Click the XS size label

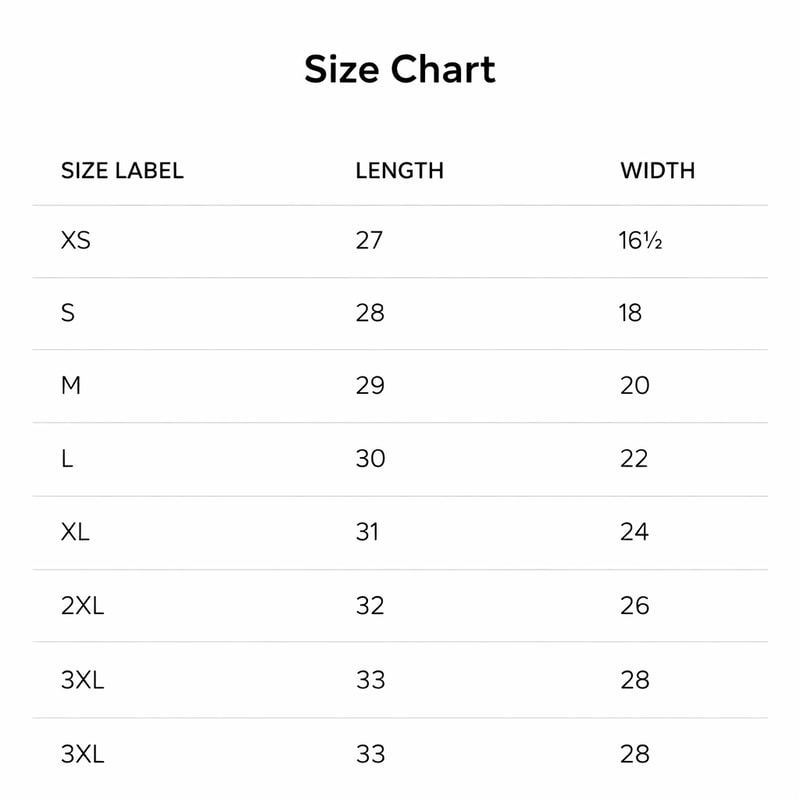click(76, 240)
